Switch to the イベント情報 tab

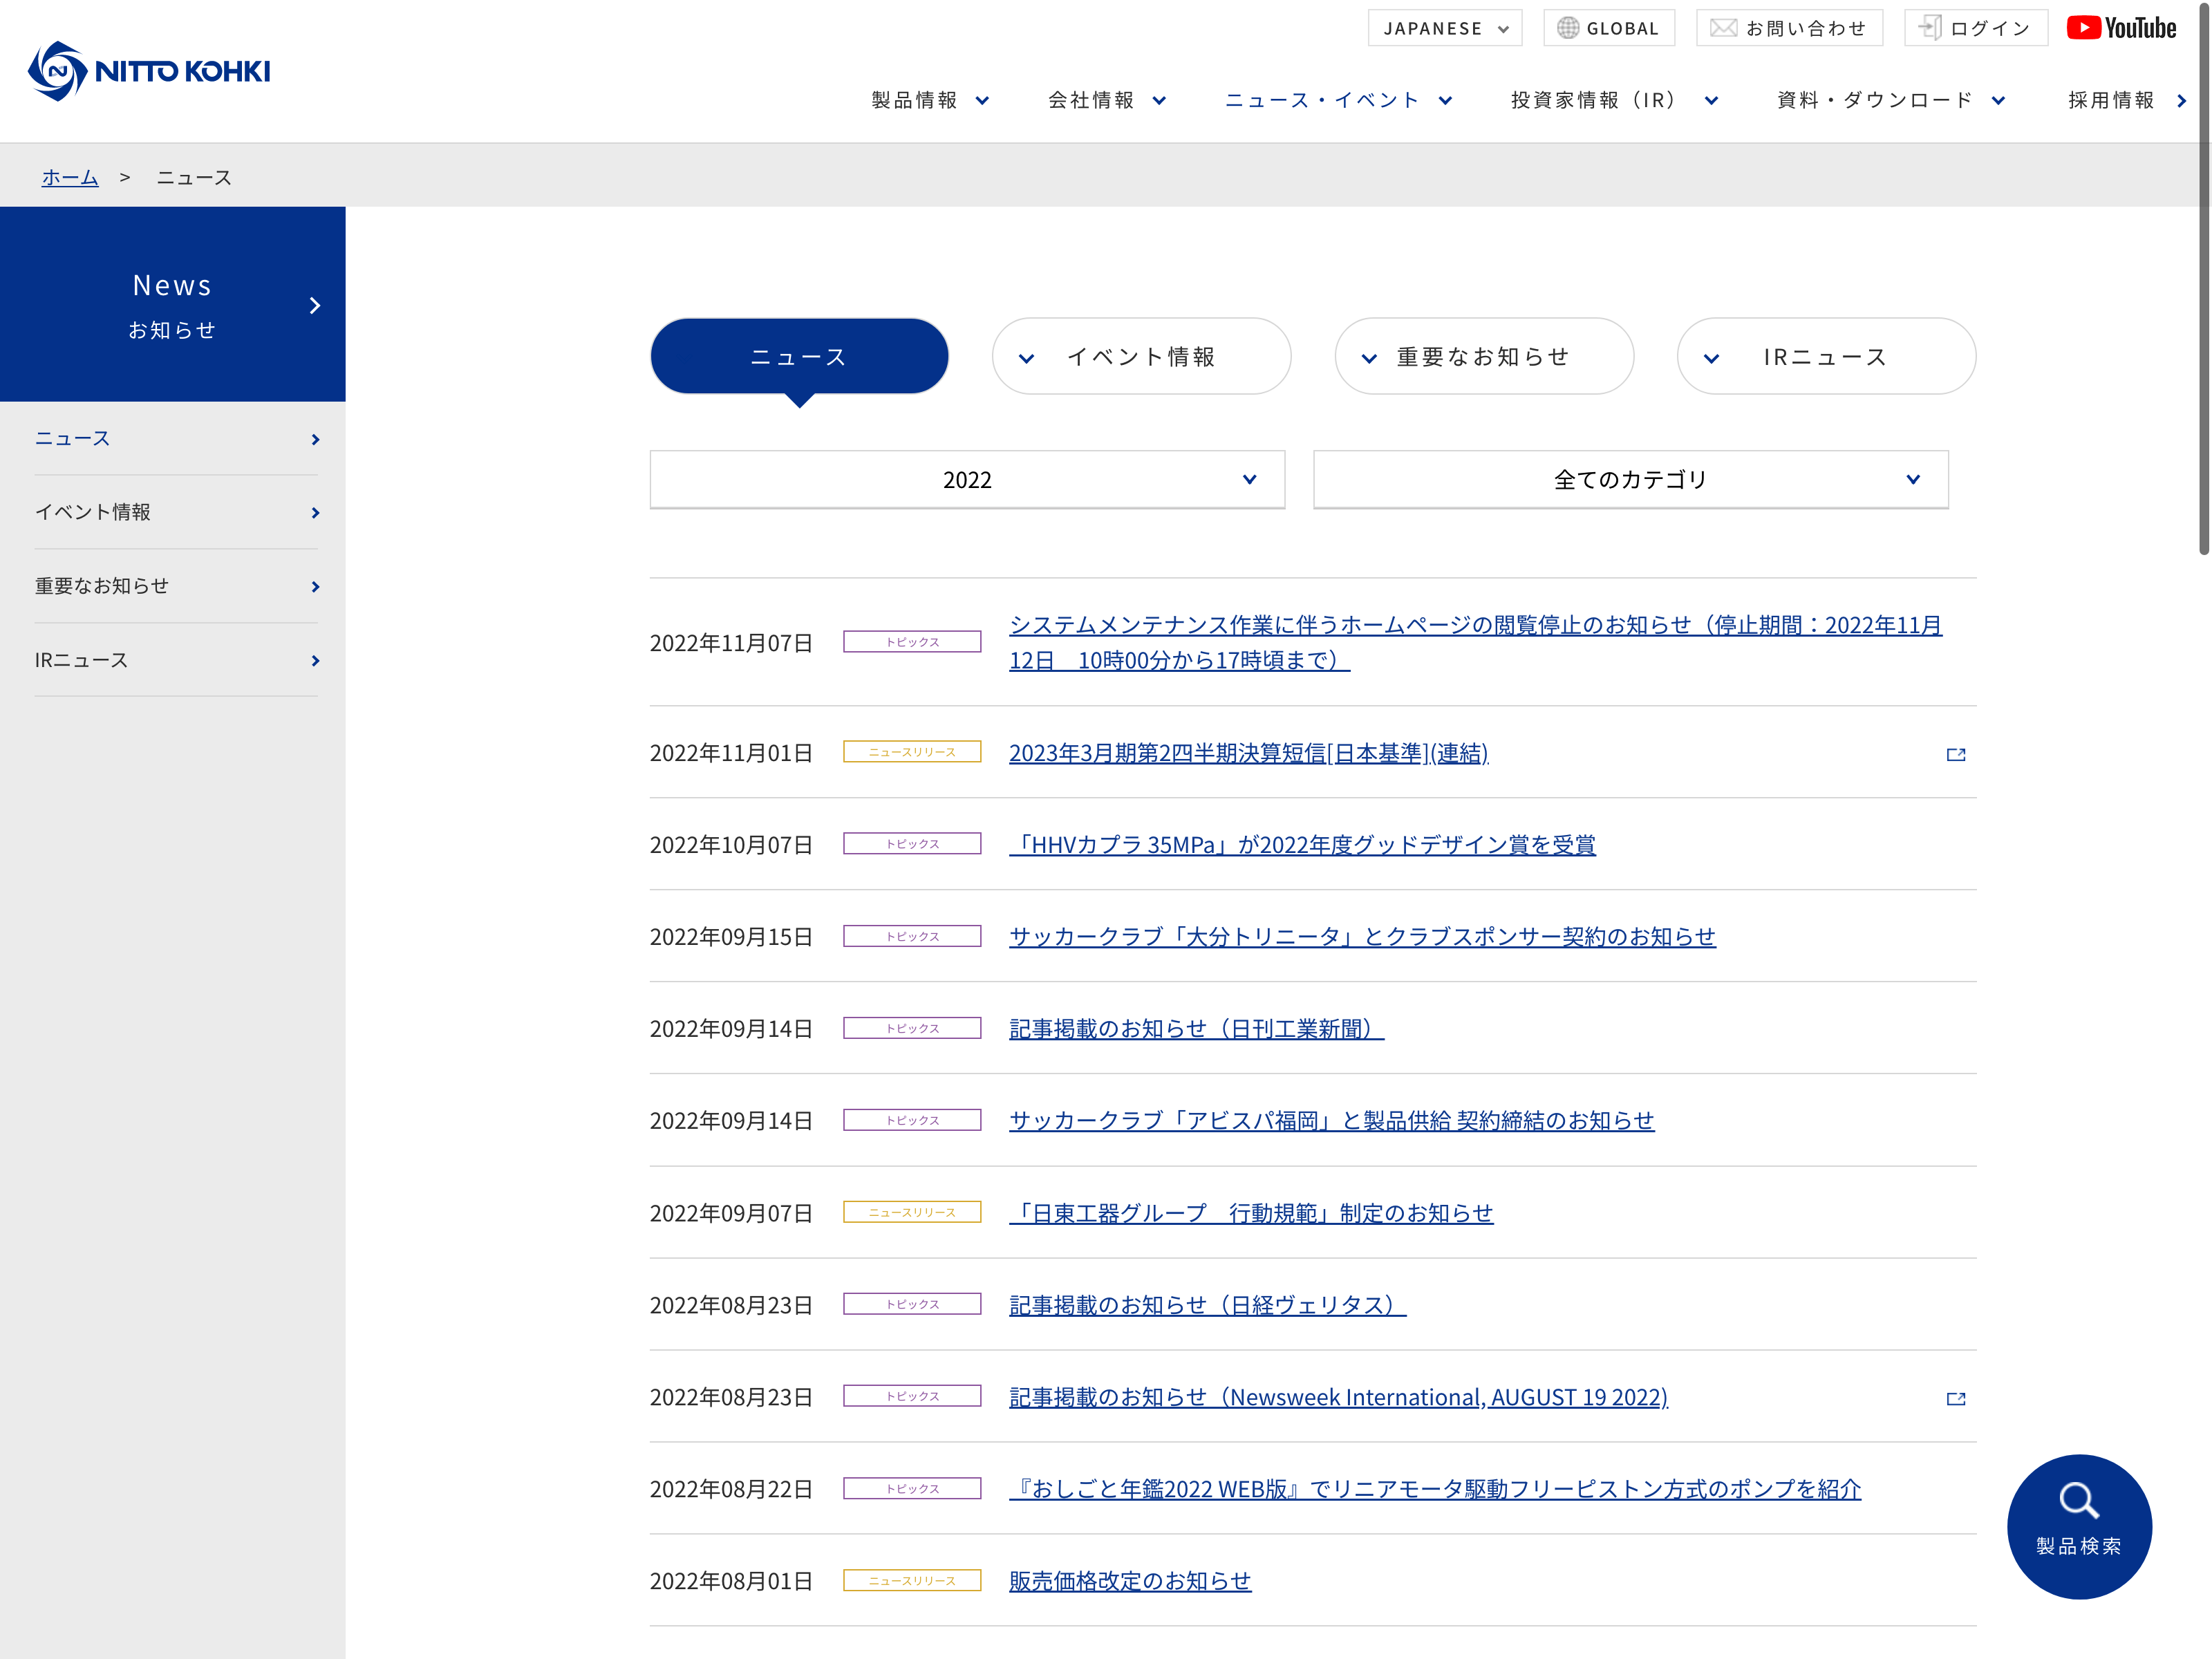1141,357
